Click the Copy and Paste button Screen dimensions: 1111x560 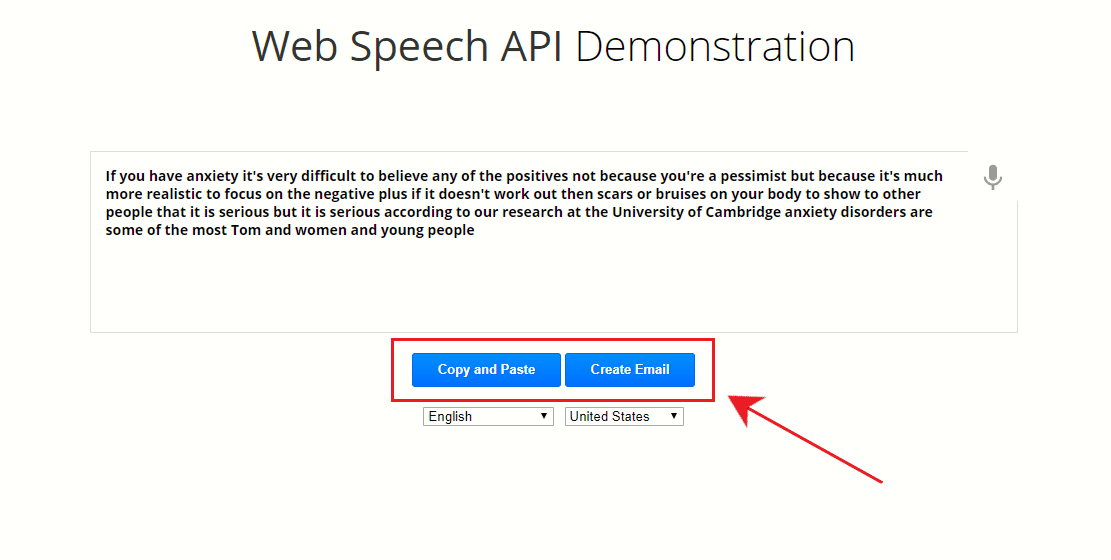coord(486,370)
